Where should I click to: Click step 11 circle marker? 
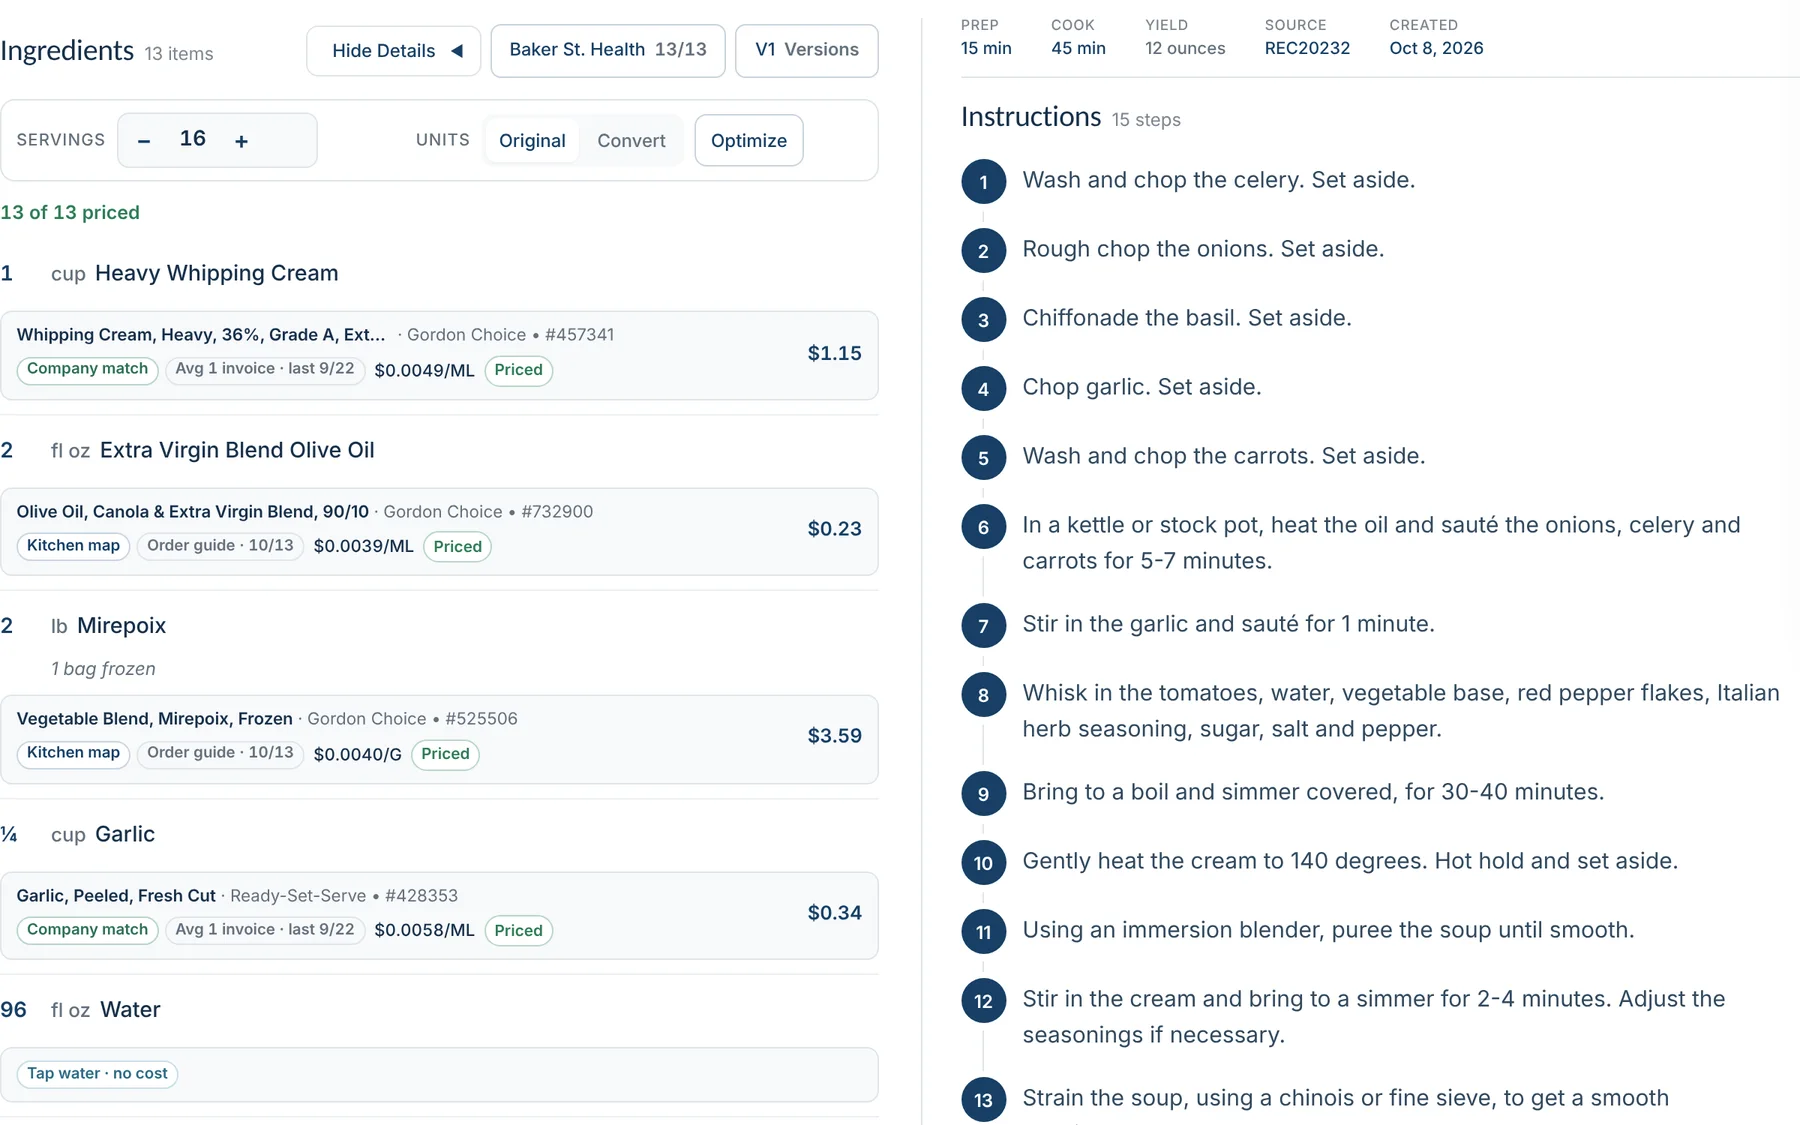coord(984,932)
